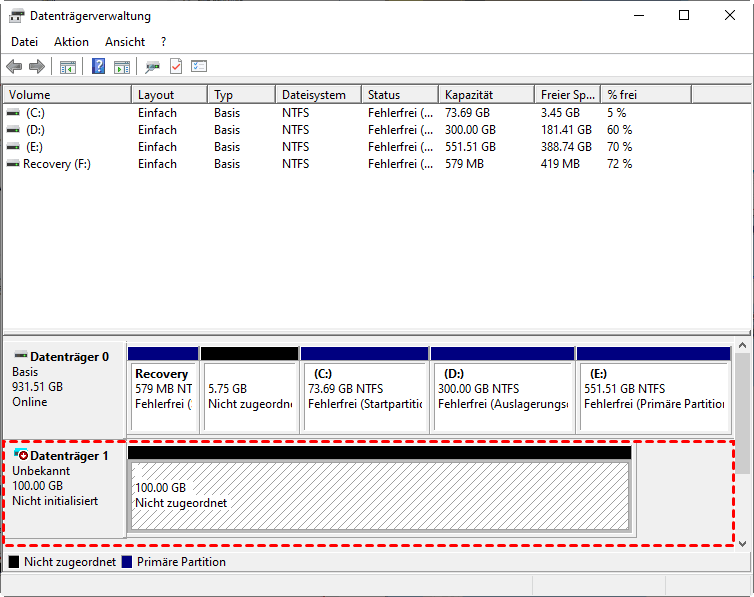Viewport: 754px width, 597px height.
Task: Maximize the Datenträgerverwaltung window
Action: tap(684, 15)
